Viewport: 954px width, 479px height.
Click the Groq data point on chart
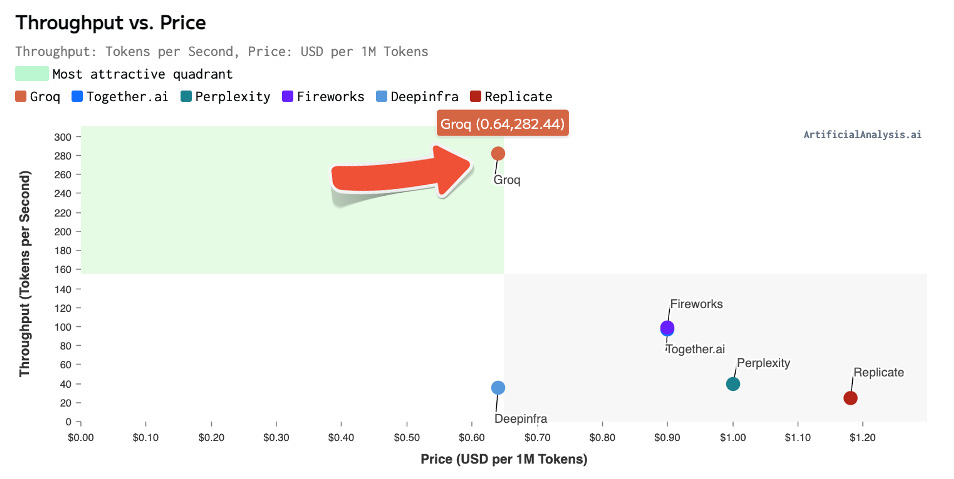[x=498, y=153]
